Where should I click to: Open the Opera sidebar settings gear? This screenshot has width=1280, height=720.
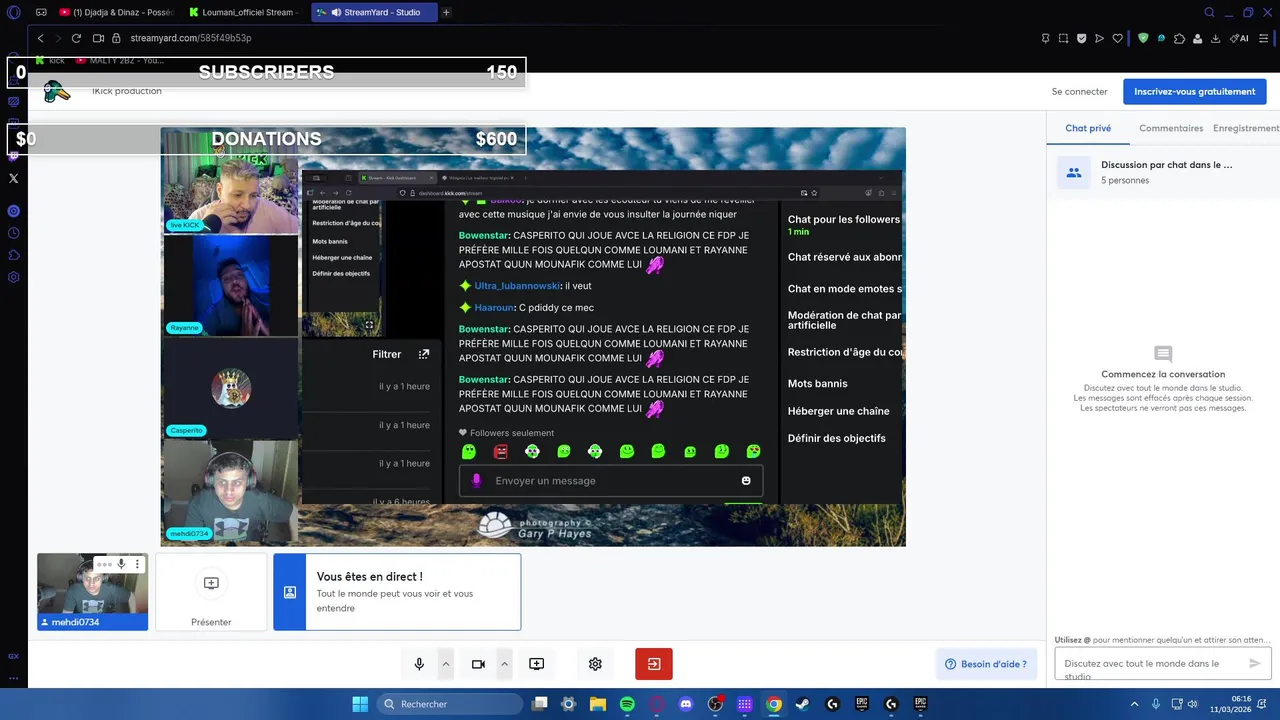pos(13,277)
